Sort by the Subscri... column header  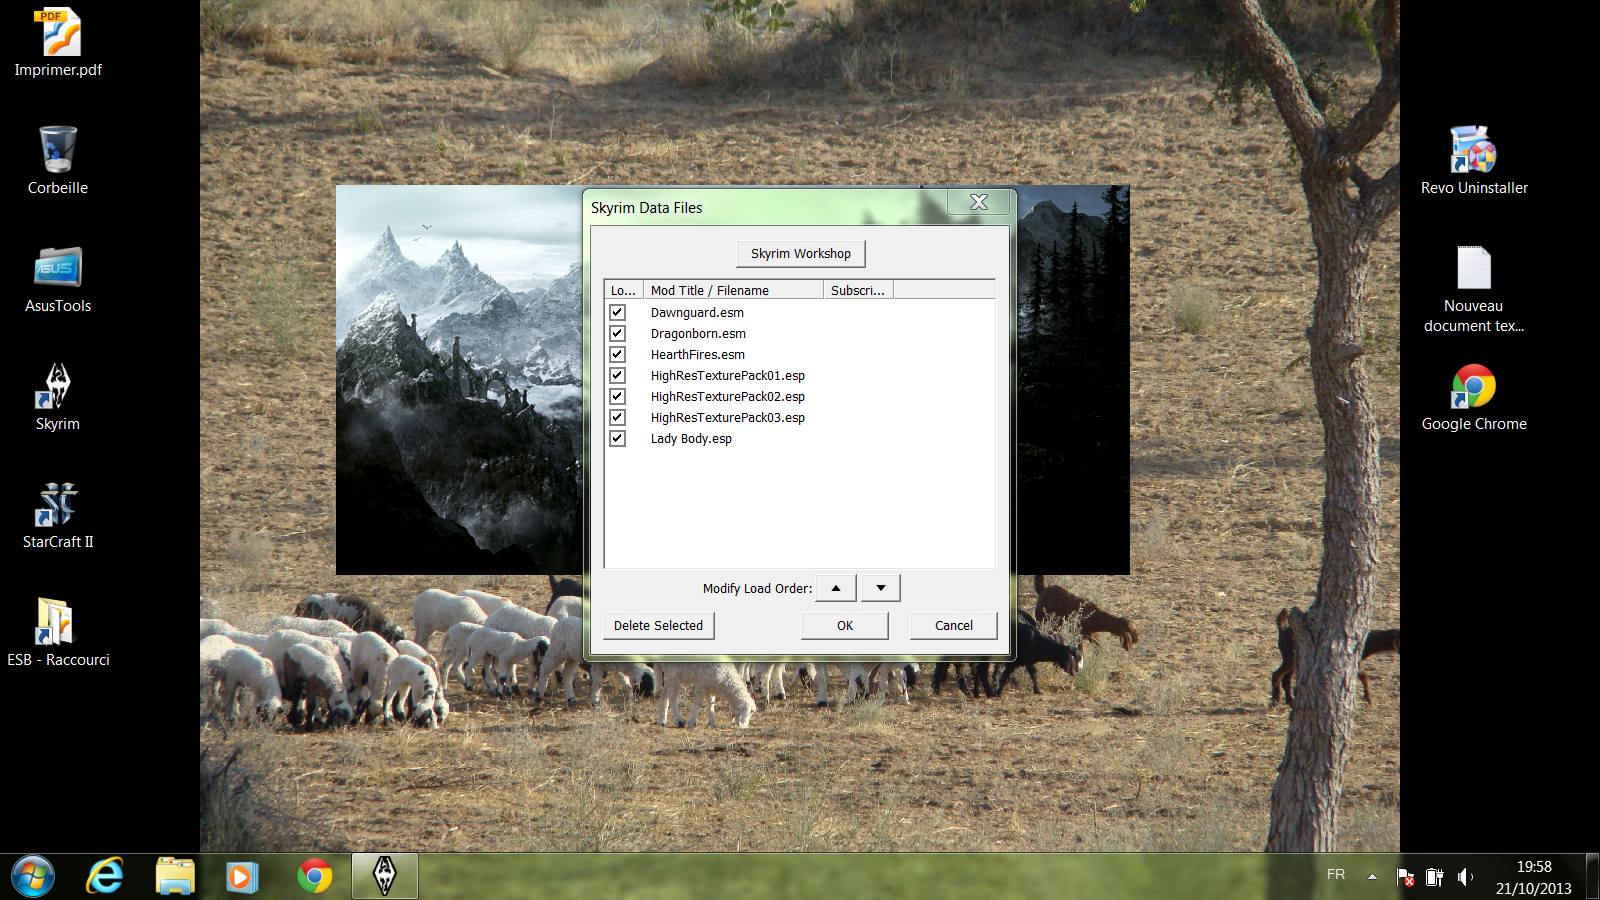tap(858, 290)
